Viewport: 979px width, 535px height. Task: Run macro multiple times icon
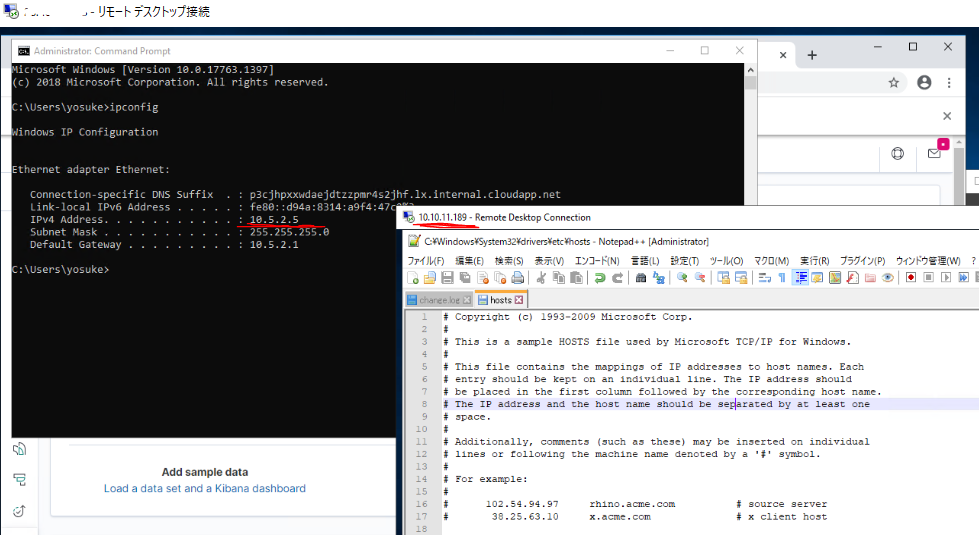tap(963, 278)
